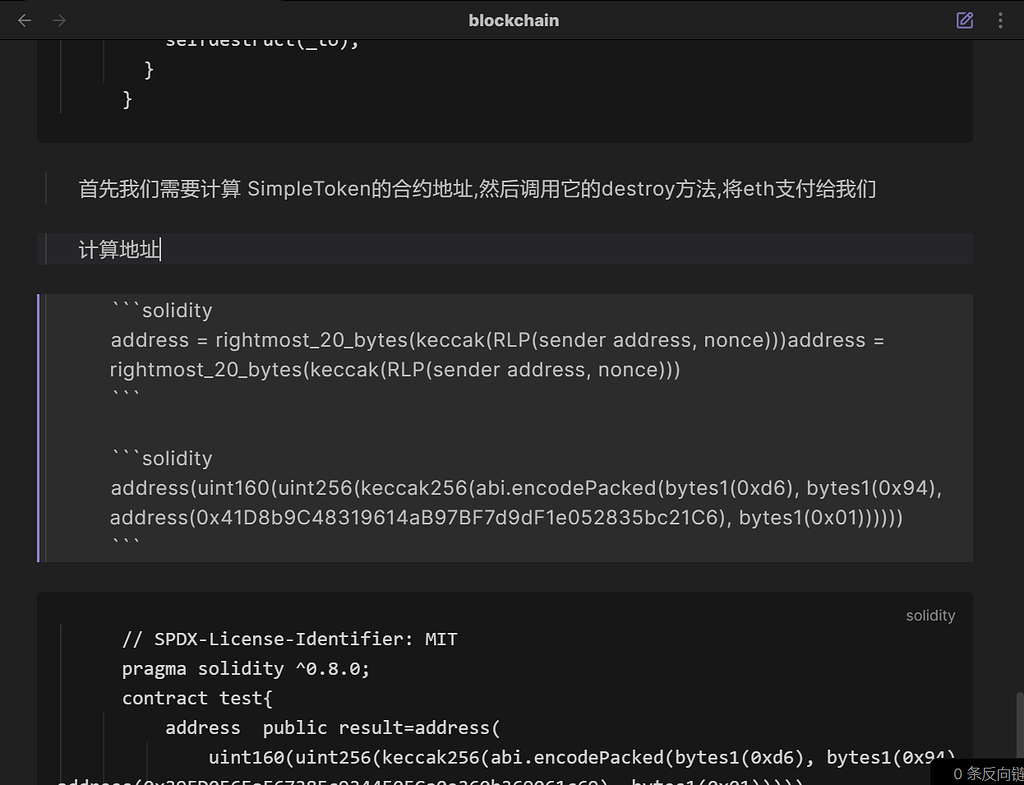Navigate back with the left arrow
1024x785 pixels.
pos(25,20)
